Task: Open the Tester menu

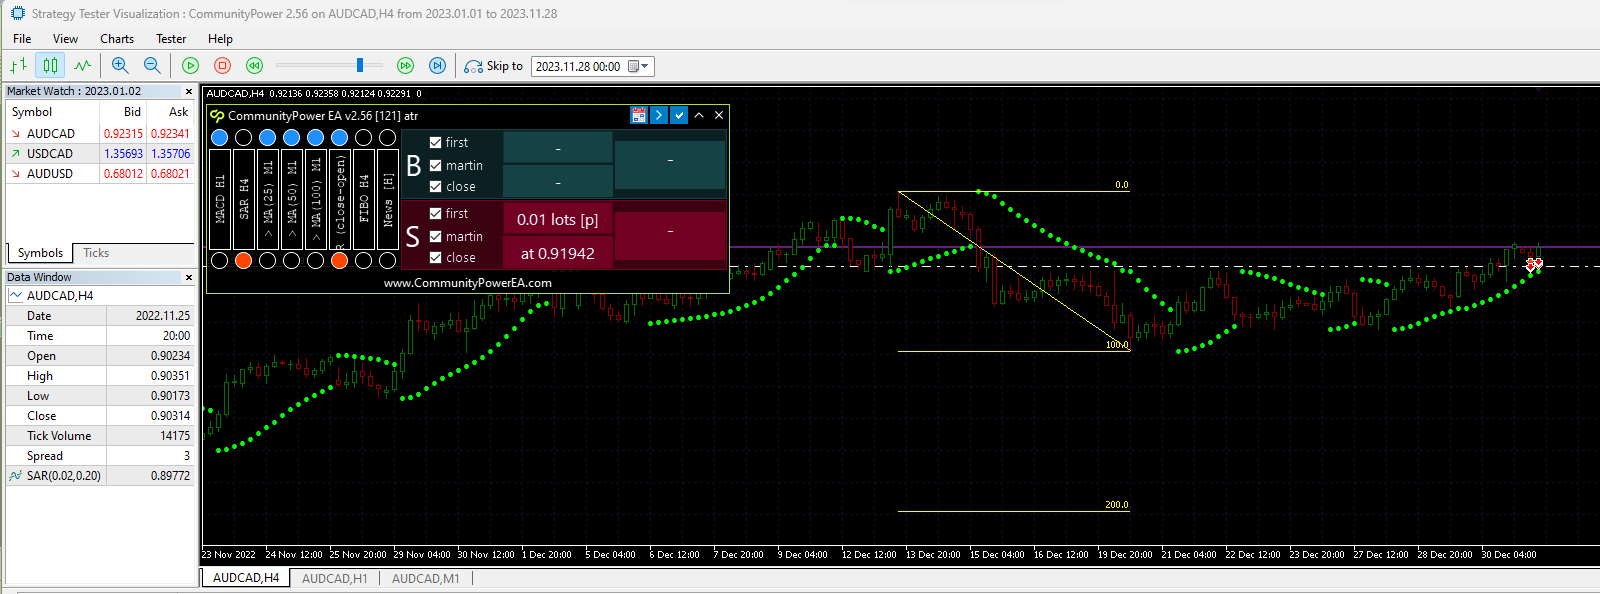Action: (x=171, y=39)
